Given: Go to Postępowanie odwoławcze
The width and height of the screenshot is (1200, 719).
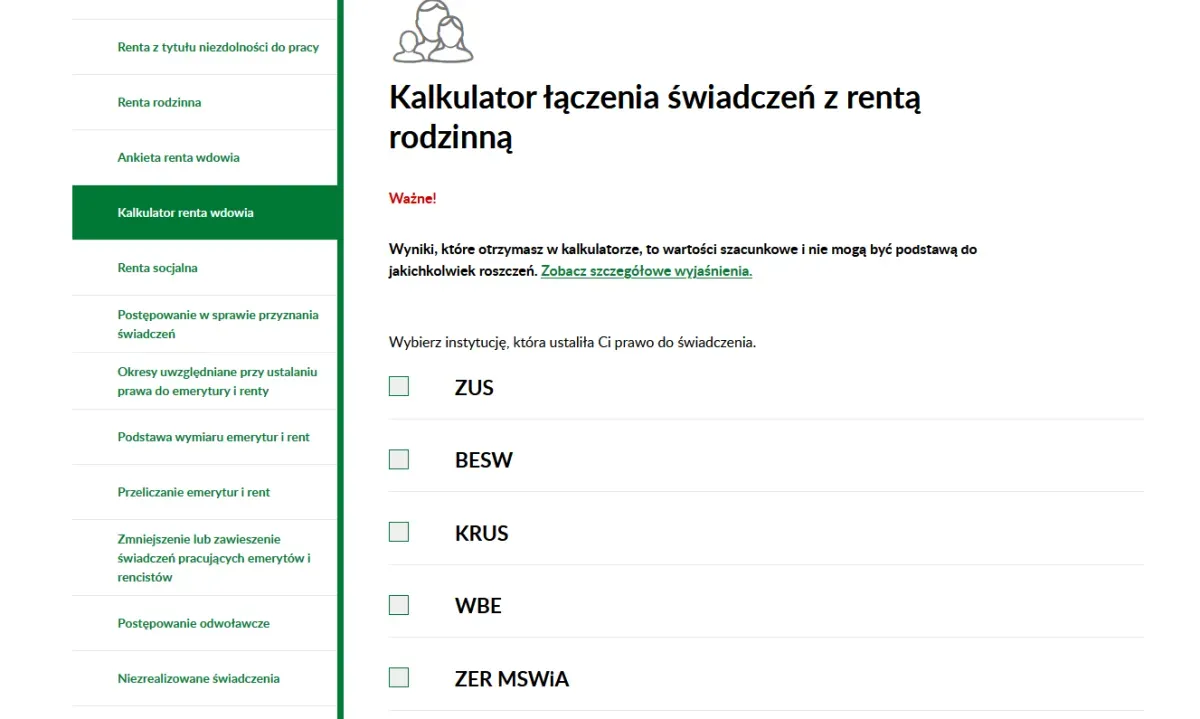Looking at the screenshot, I should tap(193, 623).
